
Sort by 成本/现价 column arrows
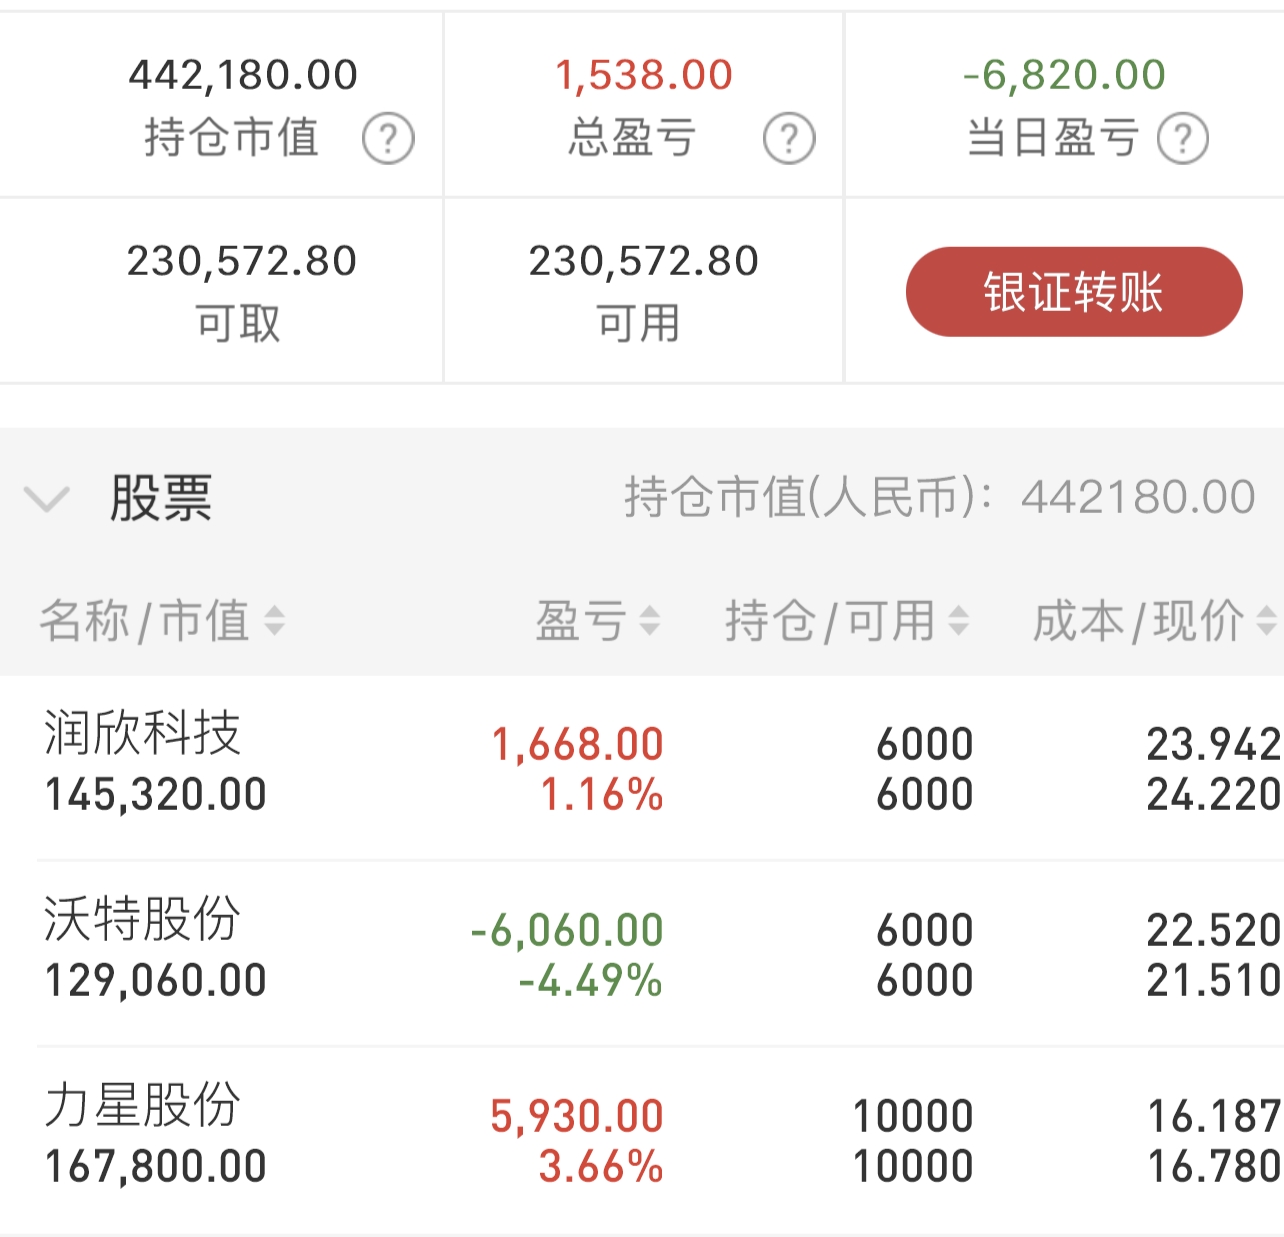1266,621
